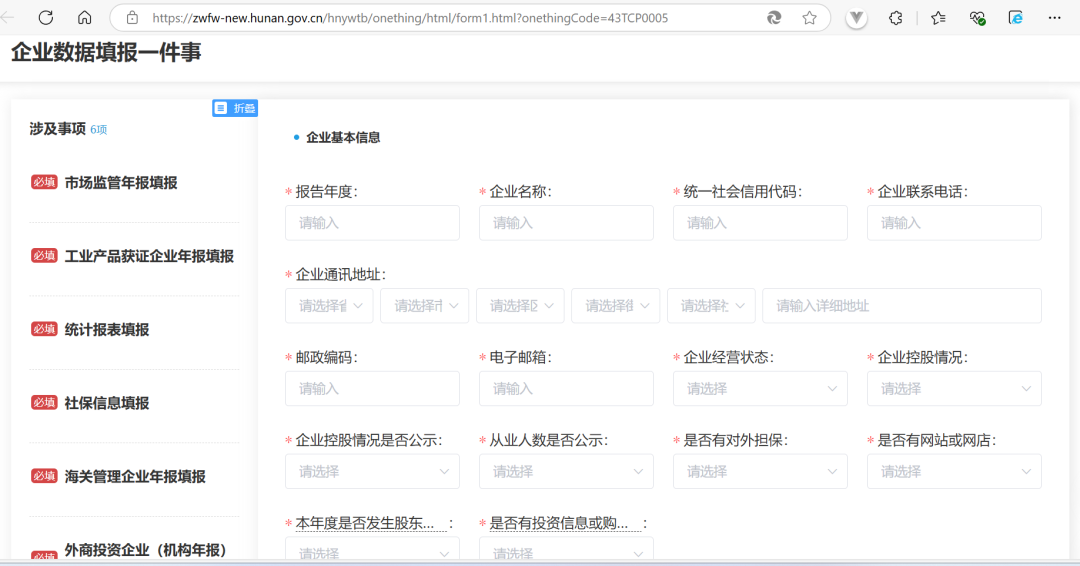
Task: Open 海关管理企业年报填报 item
Action: tap(135, 477)
